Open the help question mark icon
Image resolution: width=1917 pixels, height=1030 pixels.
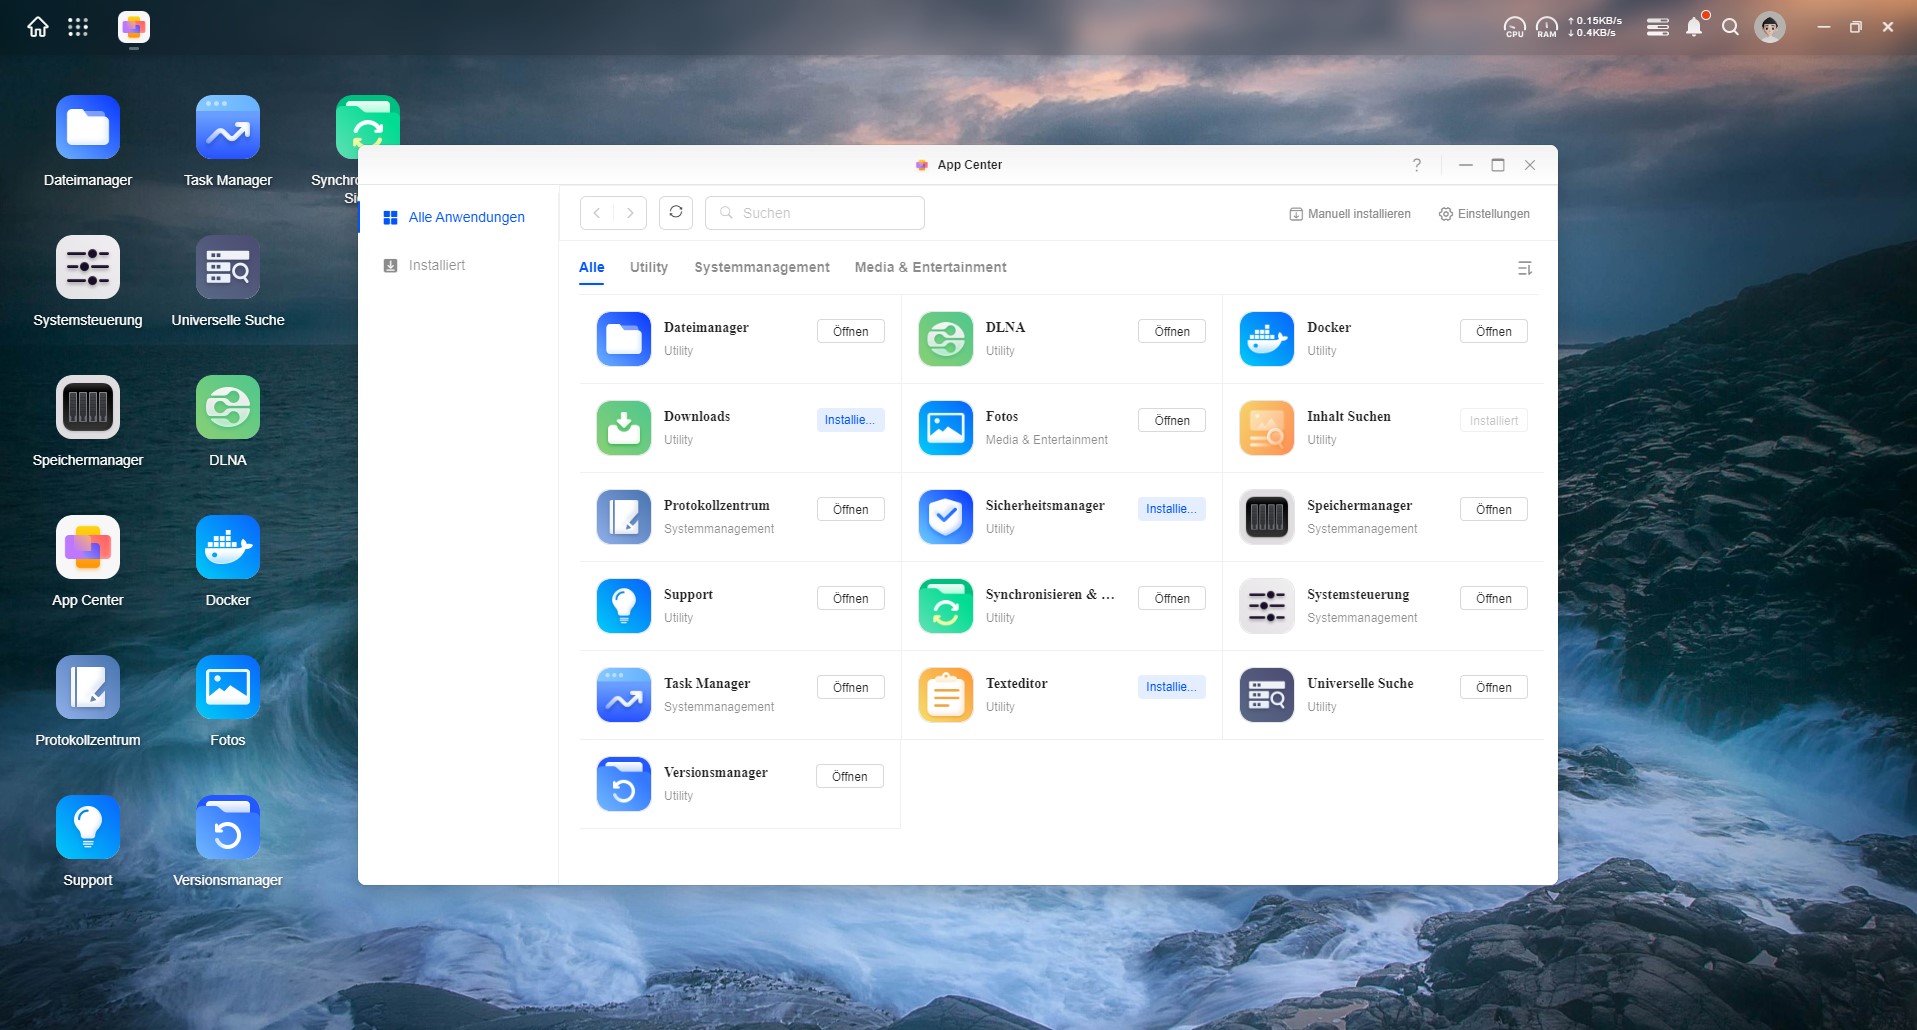click(x=1416, y=165)
